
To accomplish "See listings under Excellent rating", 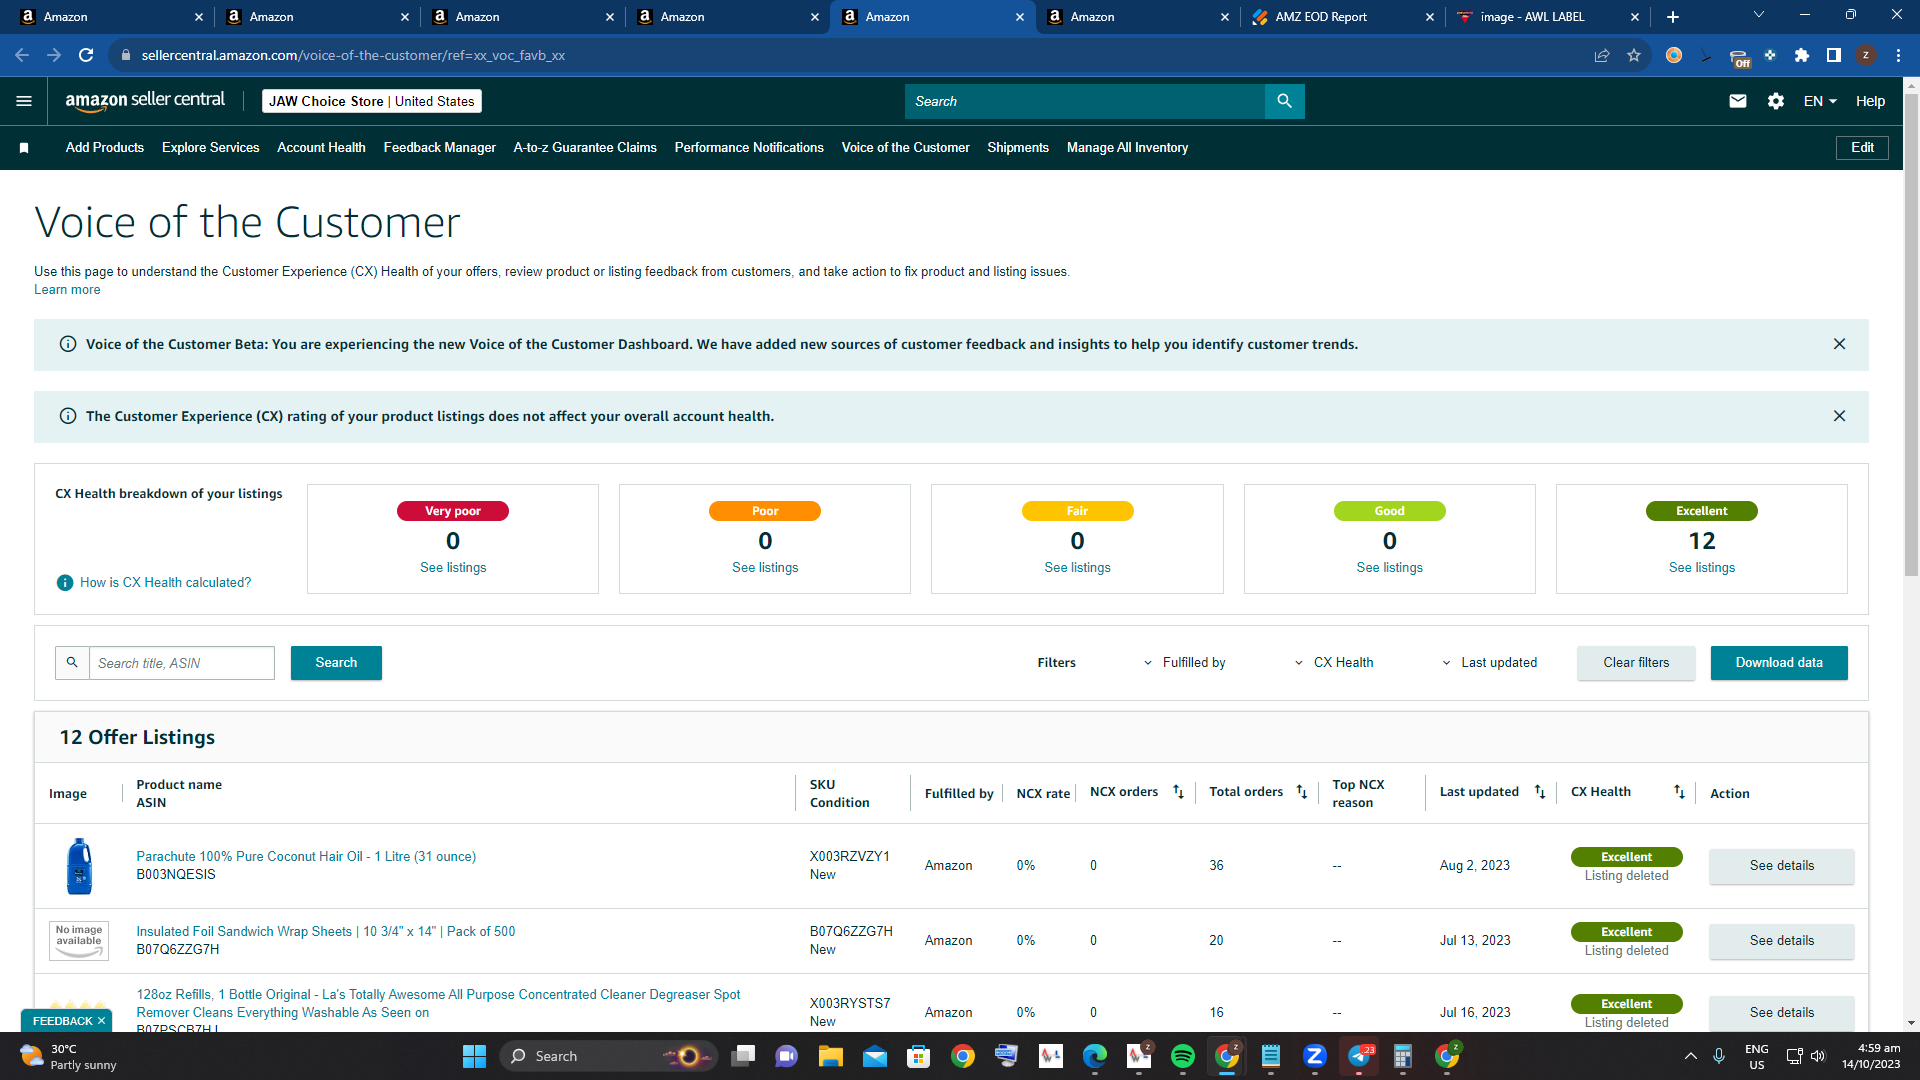I will point(1701,568).
